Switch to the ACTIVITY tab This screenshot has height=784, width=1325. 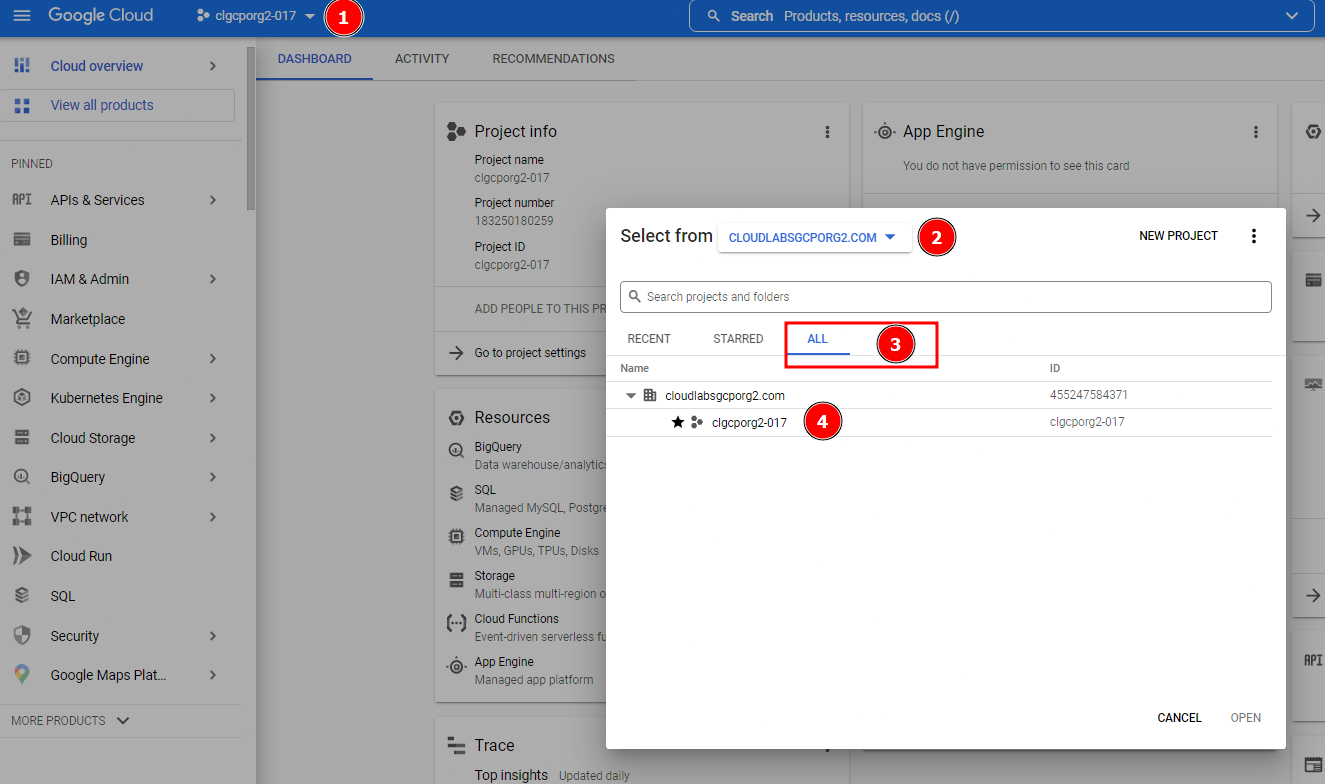click(x=422, y=59)
